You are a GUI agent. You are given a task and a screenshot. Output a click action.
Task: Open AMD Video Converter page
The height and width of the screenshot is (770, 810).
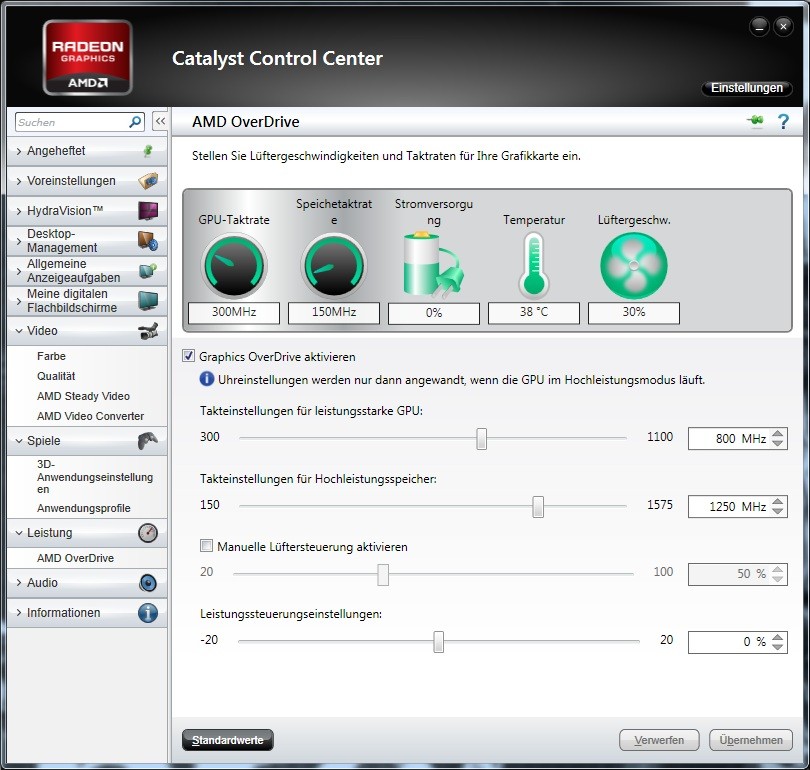[x=90, y=416]
